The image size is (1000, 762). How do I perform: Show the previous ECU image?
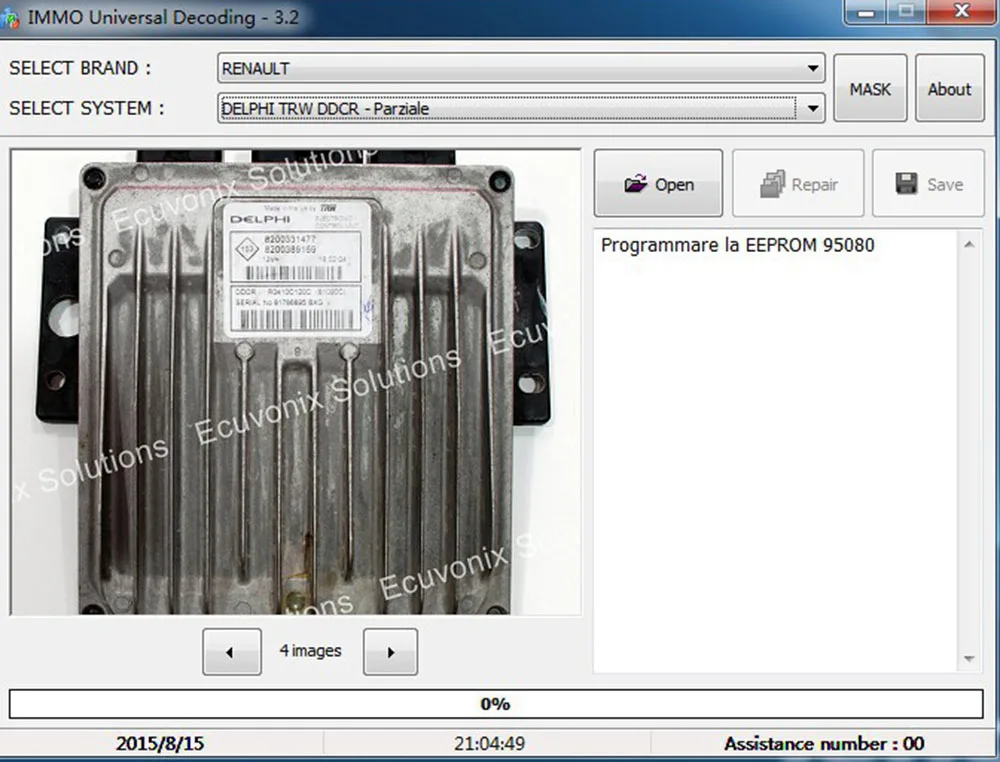[232, 652]
